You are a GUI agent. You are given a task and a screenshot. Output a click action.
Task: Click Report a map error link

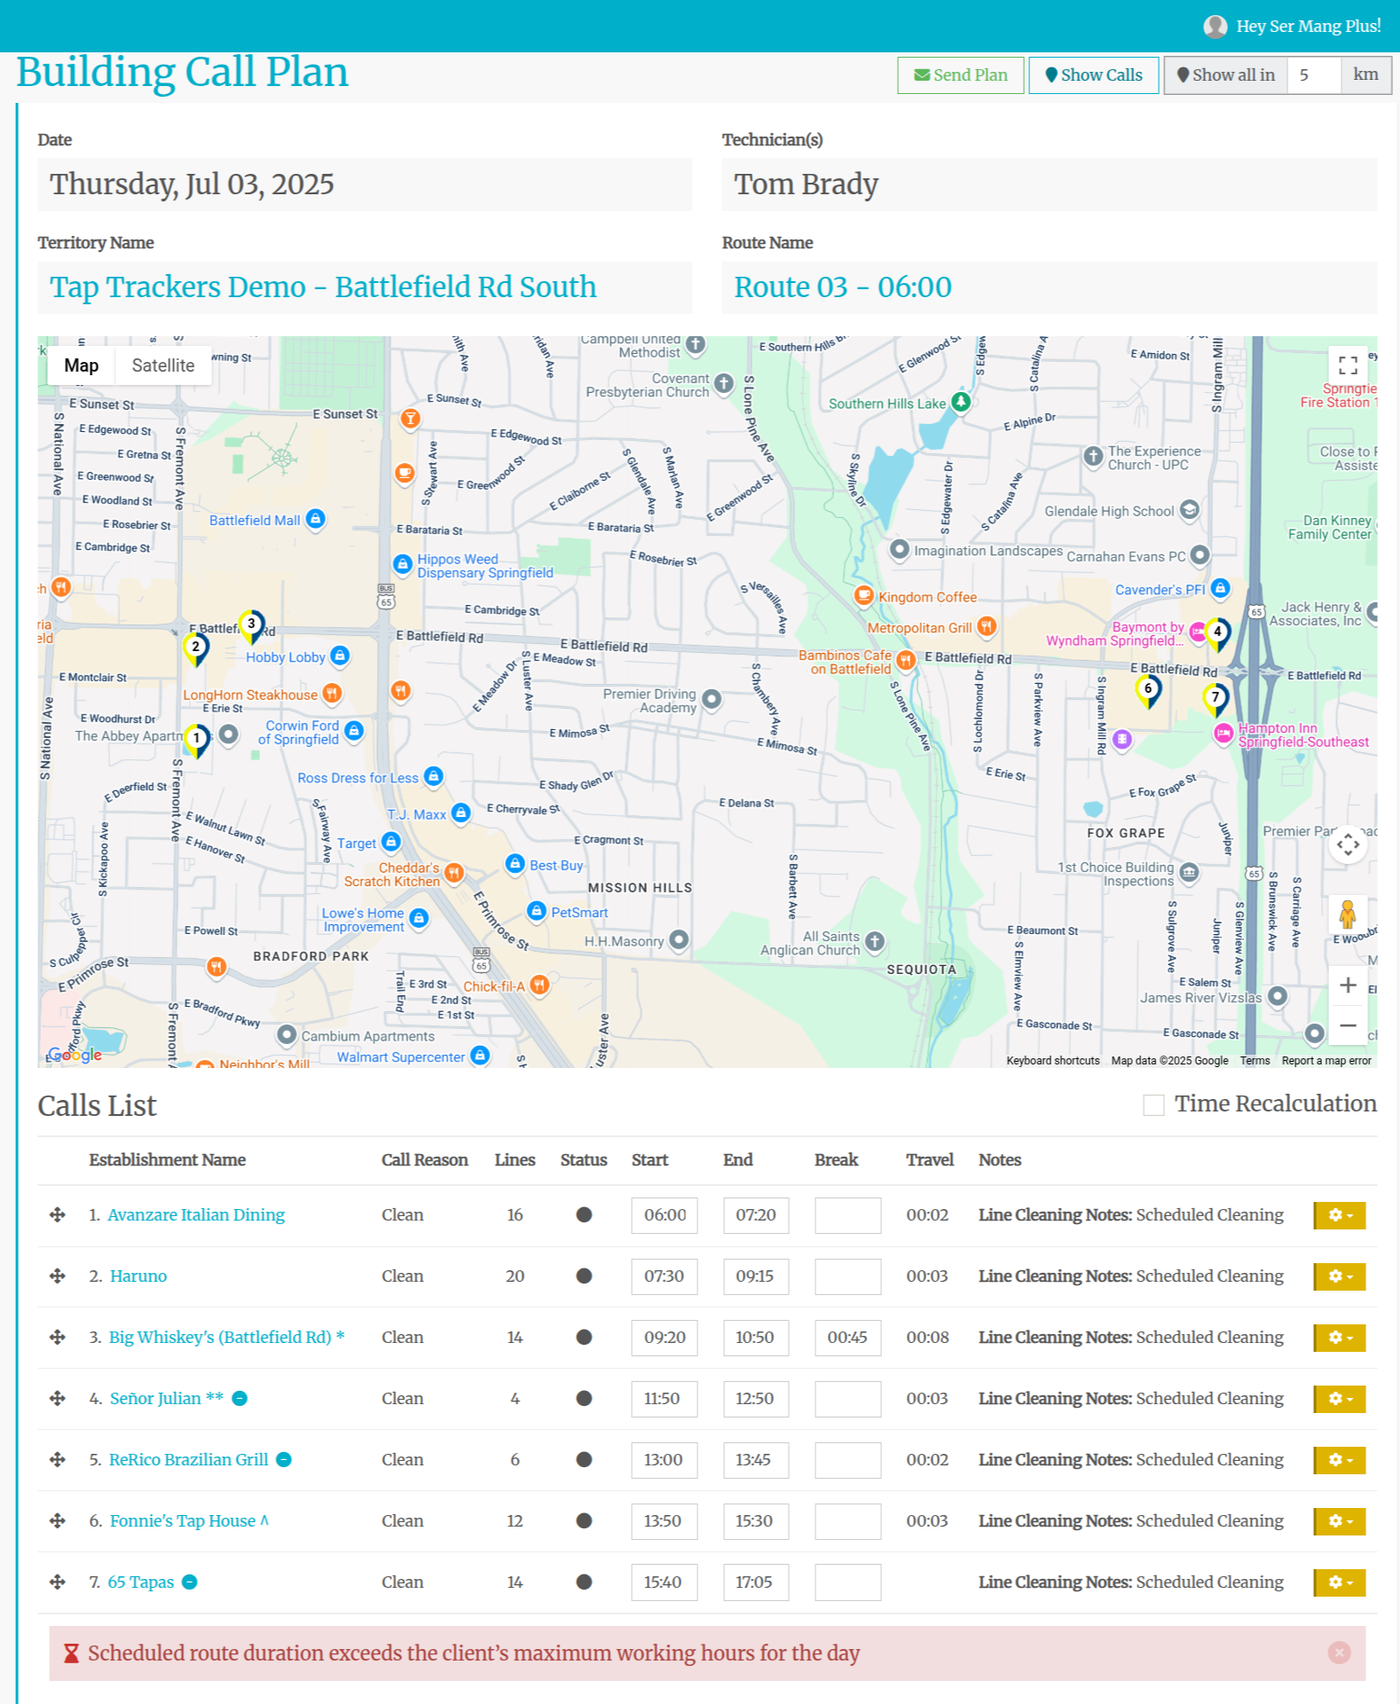[x=1326, y=1061]
